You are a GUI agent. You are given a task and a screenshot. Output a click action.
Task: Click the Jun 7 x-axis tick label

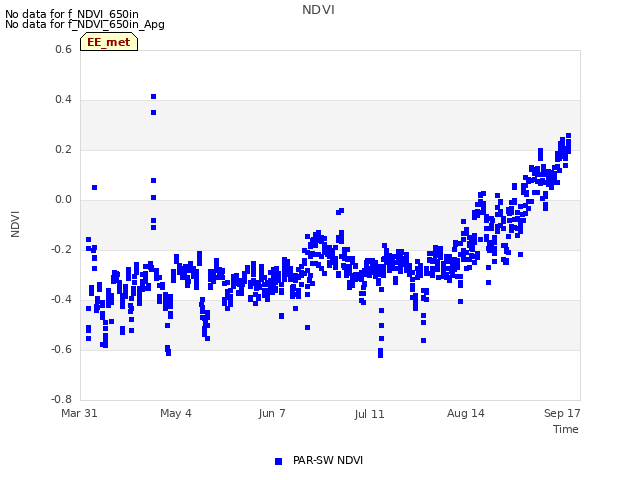click(272, 413)
